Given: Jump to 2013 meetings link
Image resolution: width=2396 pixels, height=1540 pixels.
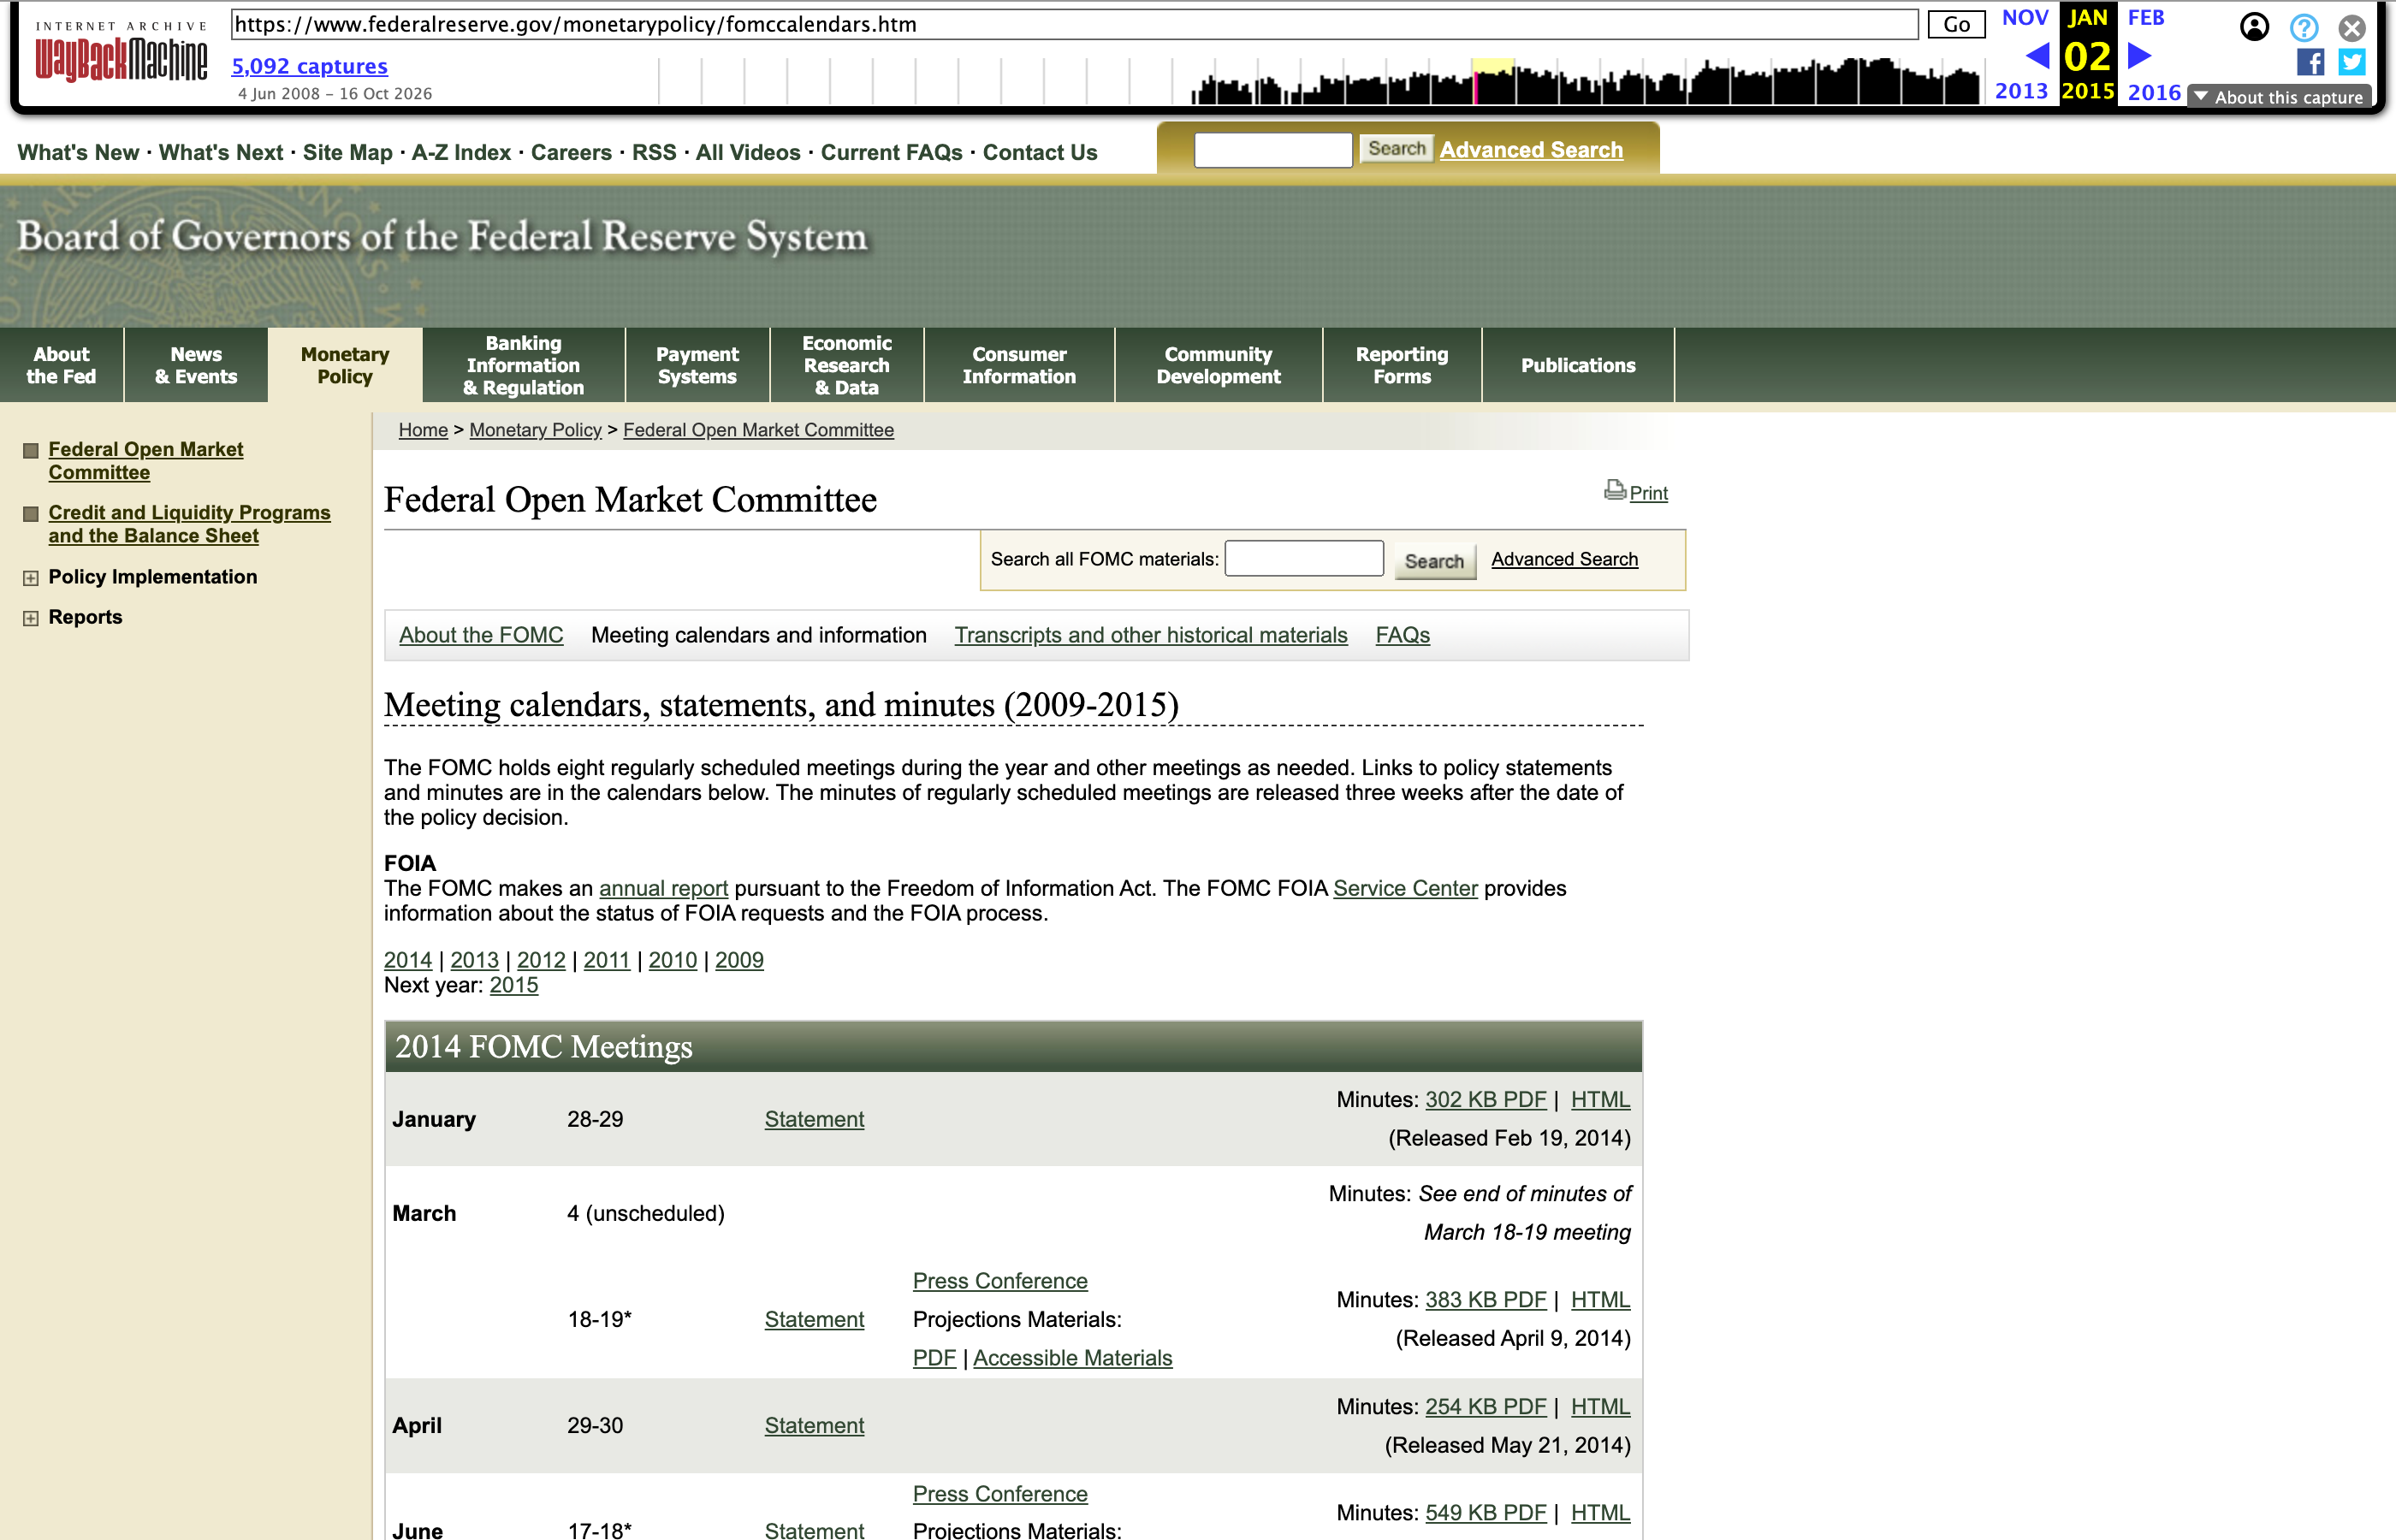Looking at the screenshot, I should click(474, 960).
